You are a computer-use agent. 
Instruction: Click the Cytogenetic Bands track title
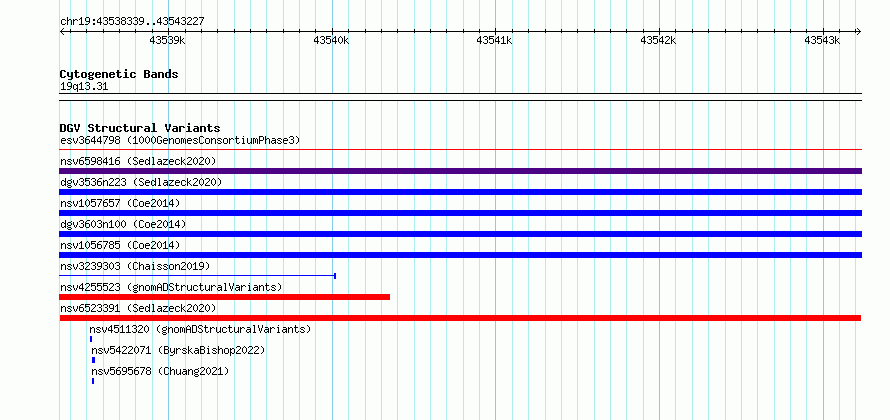coord(119,74)
